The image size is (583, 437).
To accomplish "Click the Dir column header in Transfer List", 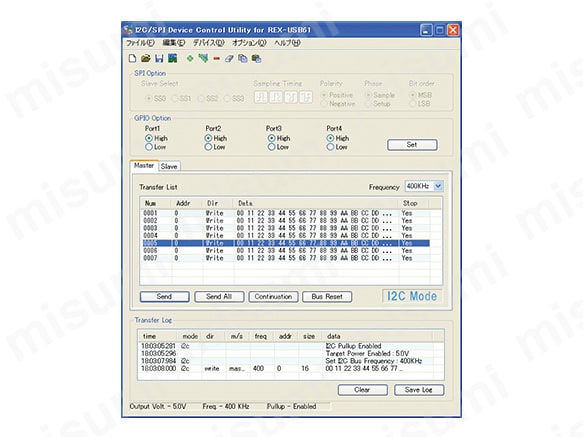I will (219, 203).
